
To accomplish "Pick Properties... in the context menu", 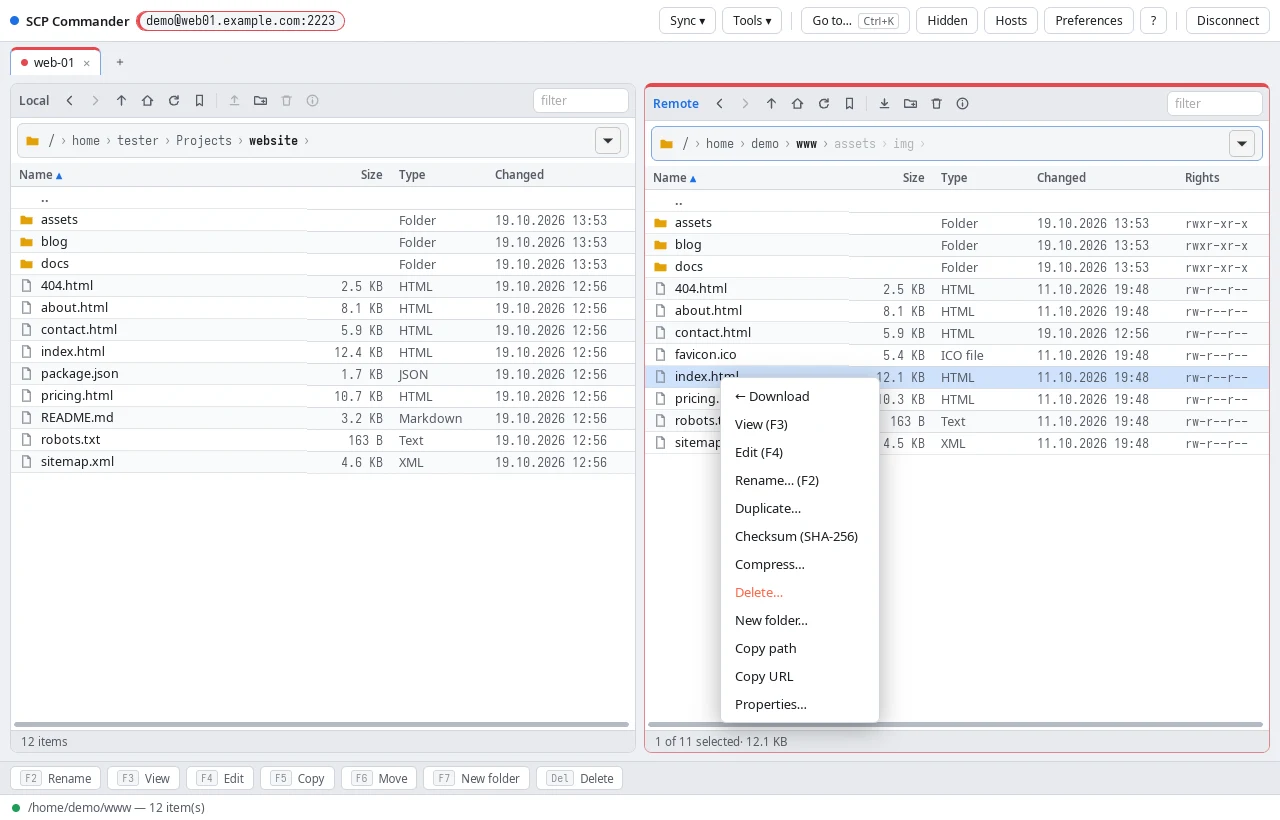I will click(x=799, y=704).
